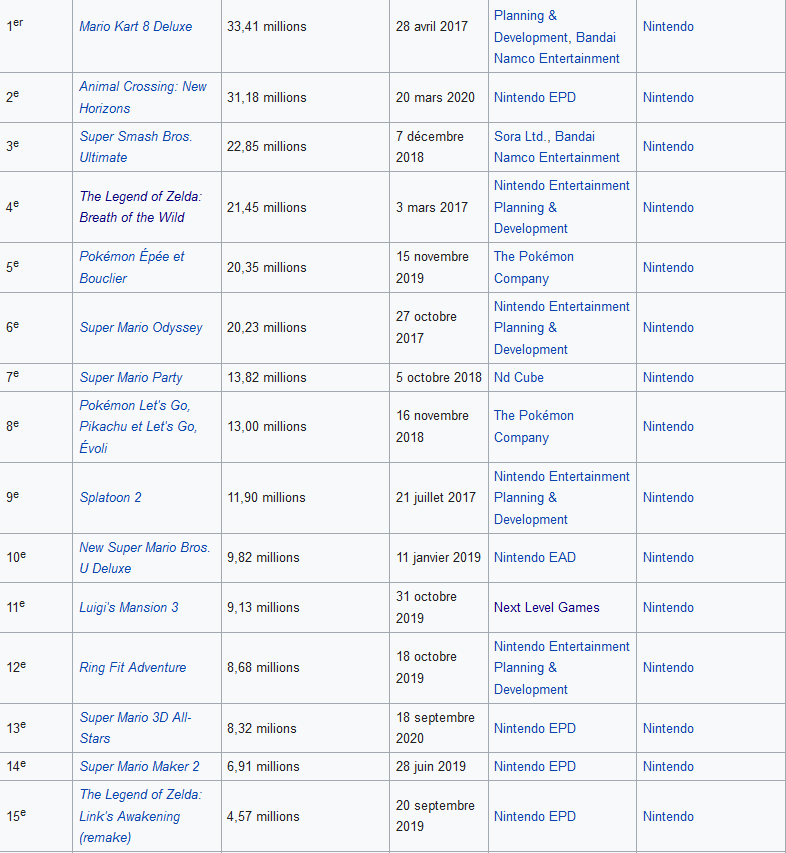
Task: Click the "28 juin 2019" release date
Action: [431, 767]
